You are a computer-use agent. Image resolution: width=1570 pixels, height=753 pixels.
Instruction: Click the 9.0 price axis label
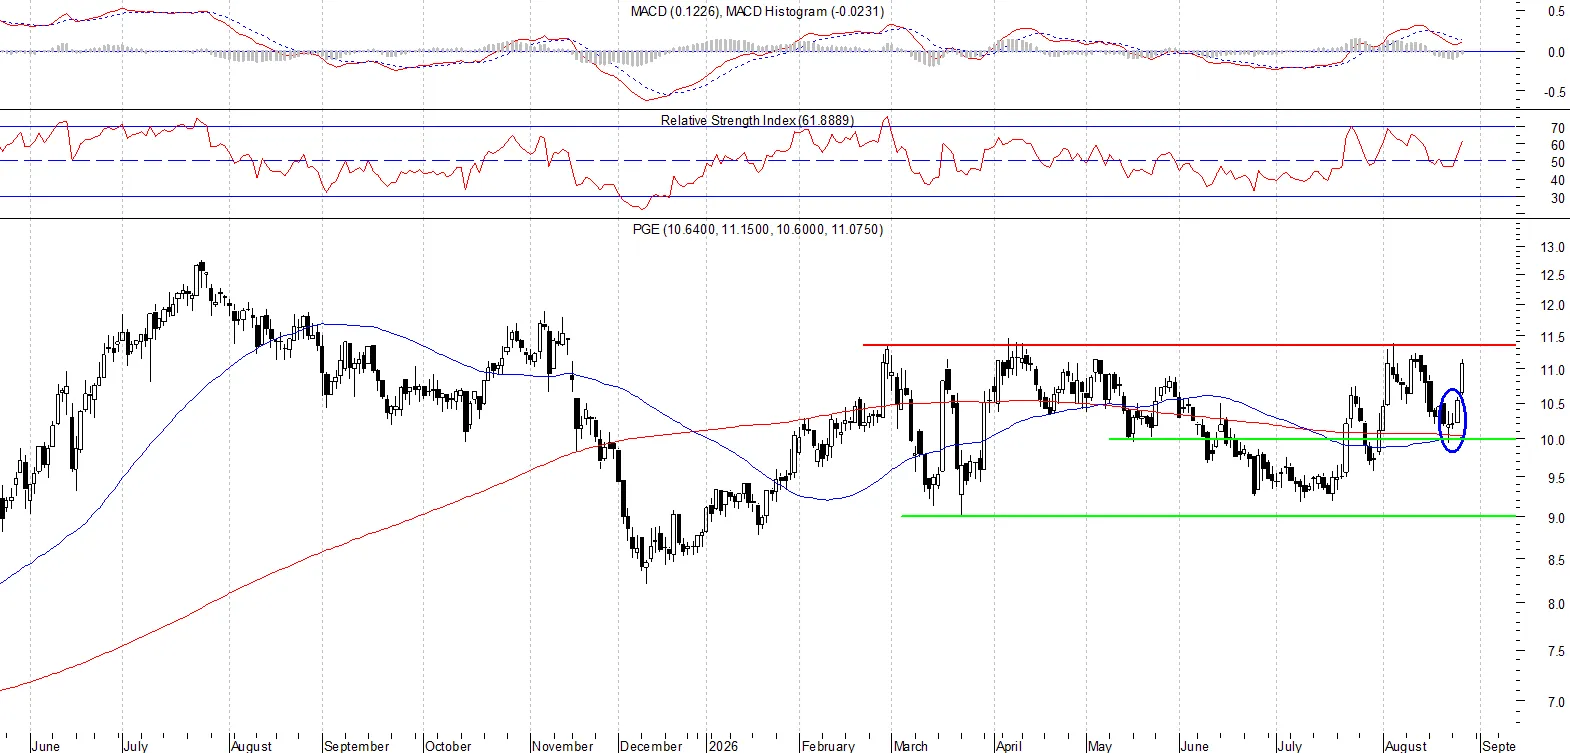point(1557,519)
